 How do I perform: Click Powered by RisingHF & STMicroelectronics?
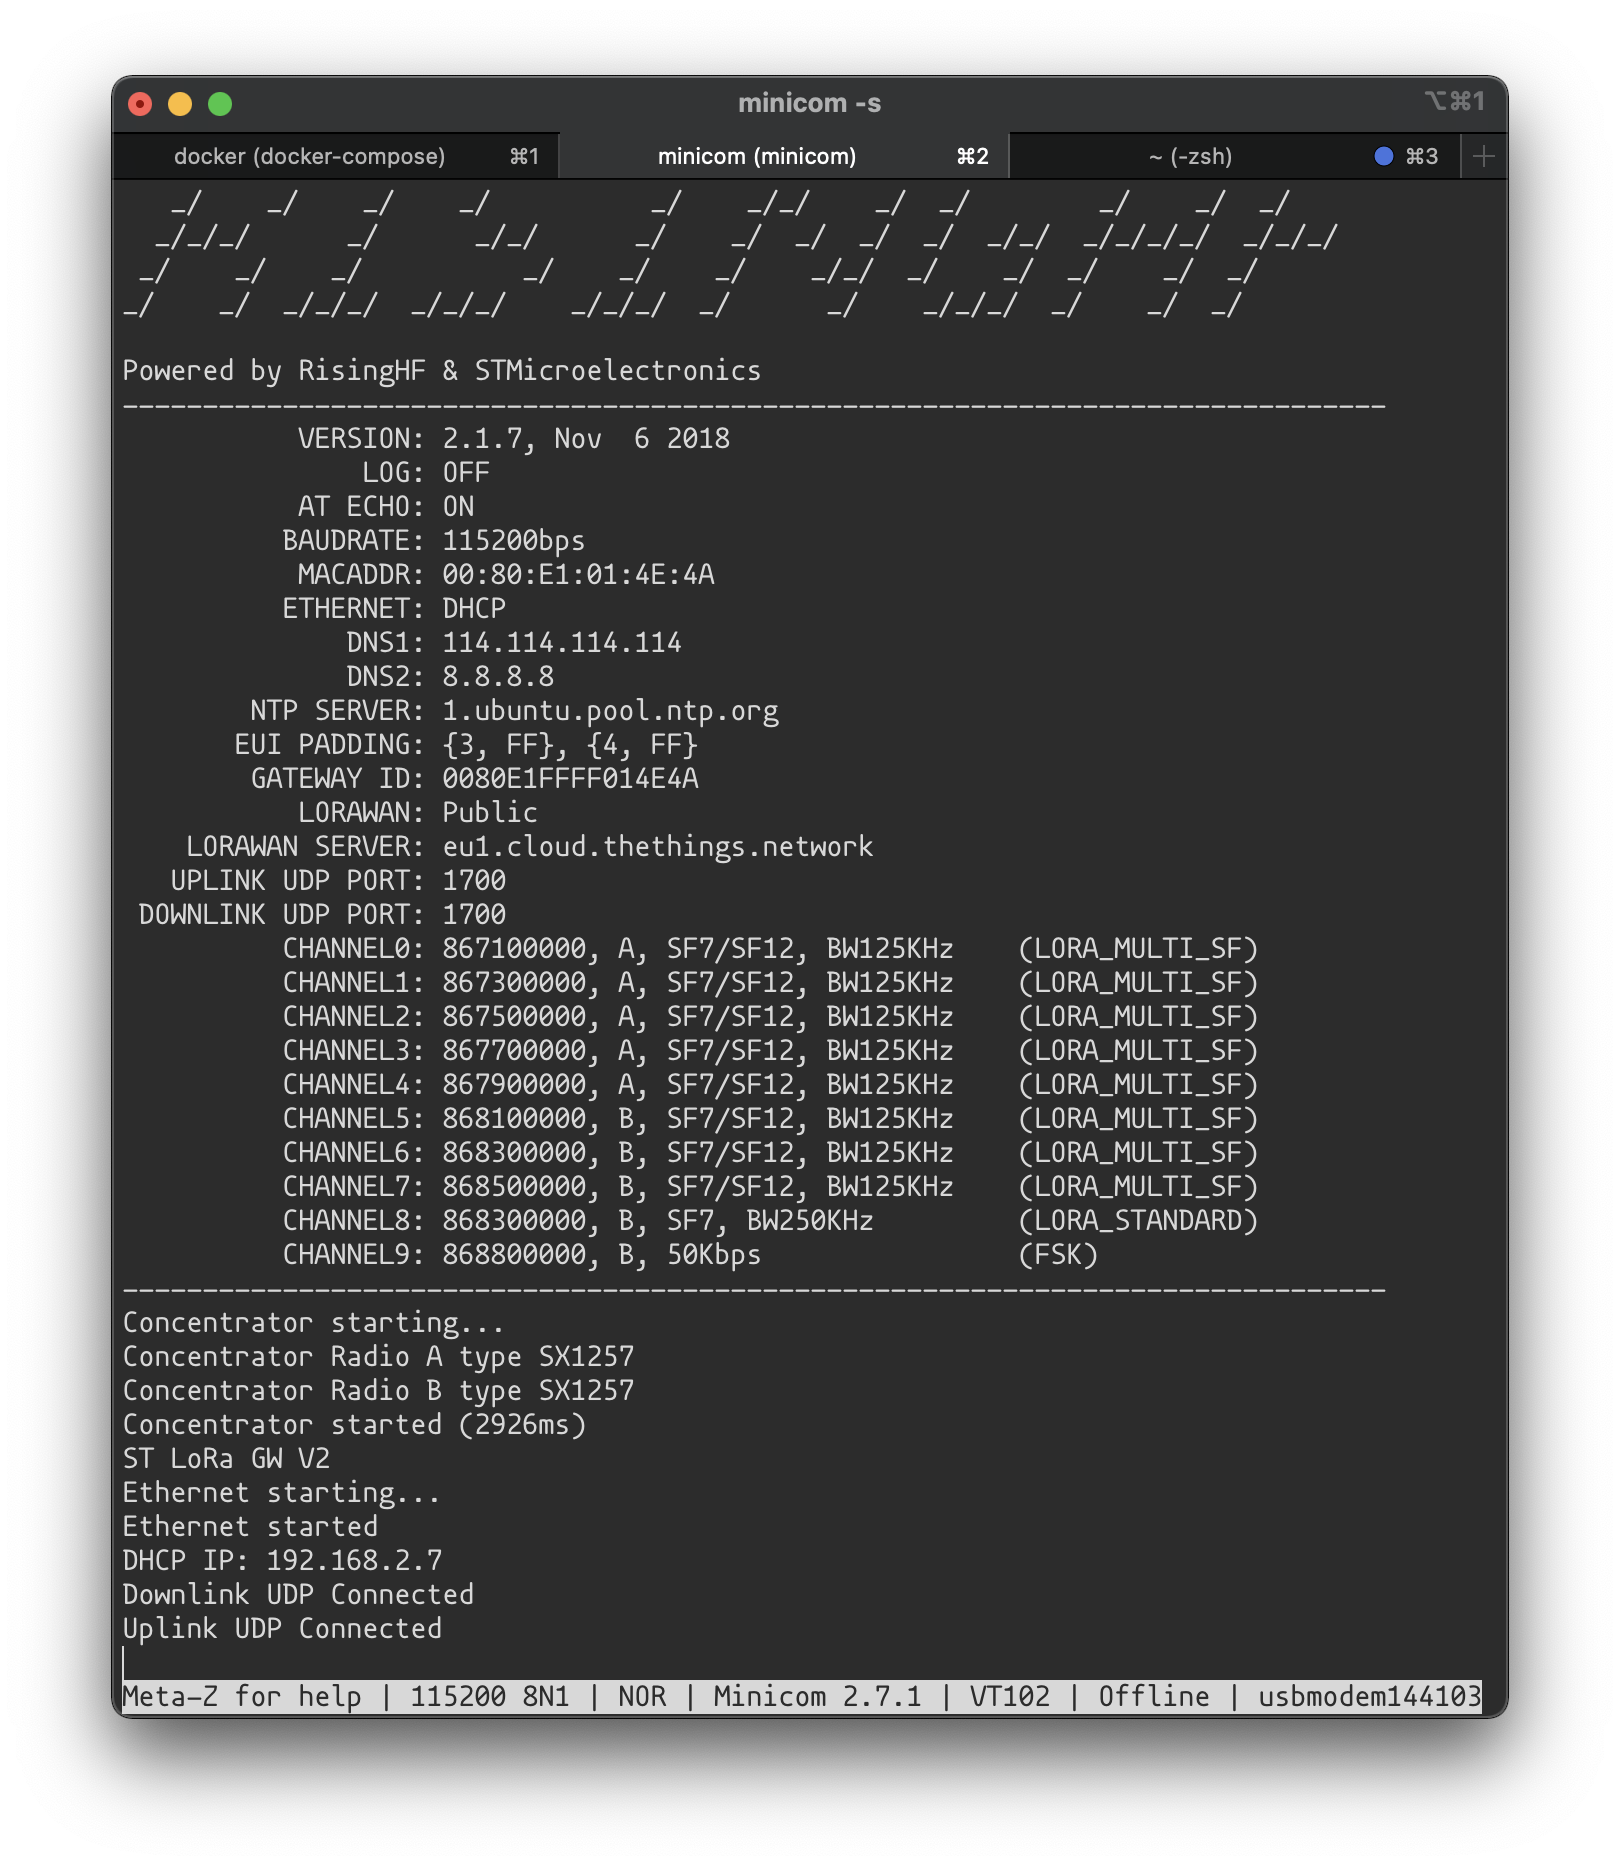[x=442, y=371]
